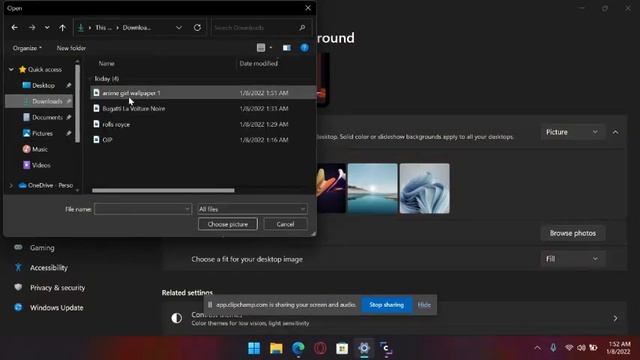This screenshot has width=640, height=360.
Task: Close the Open dialog with X
Action: point(308,8)
